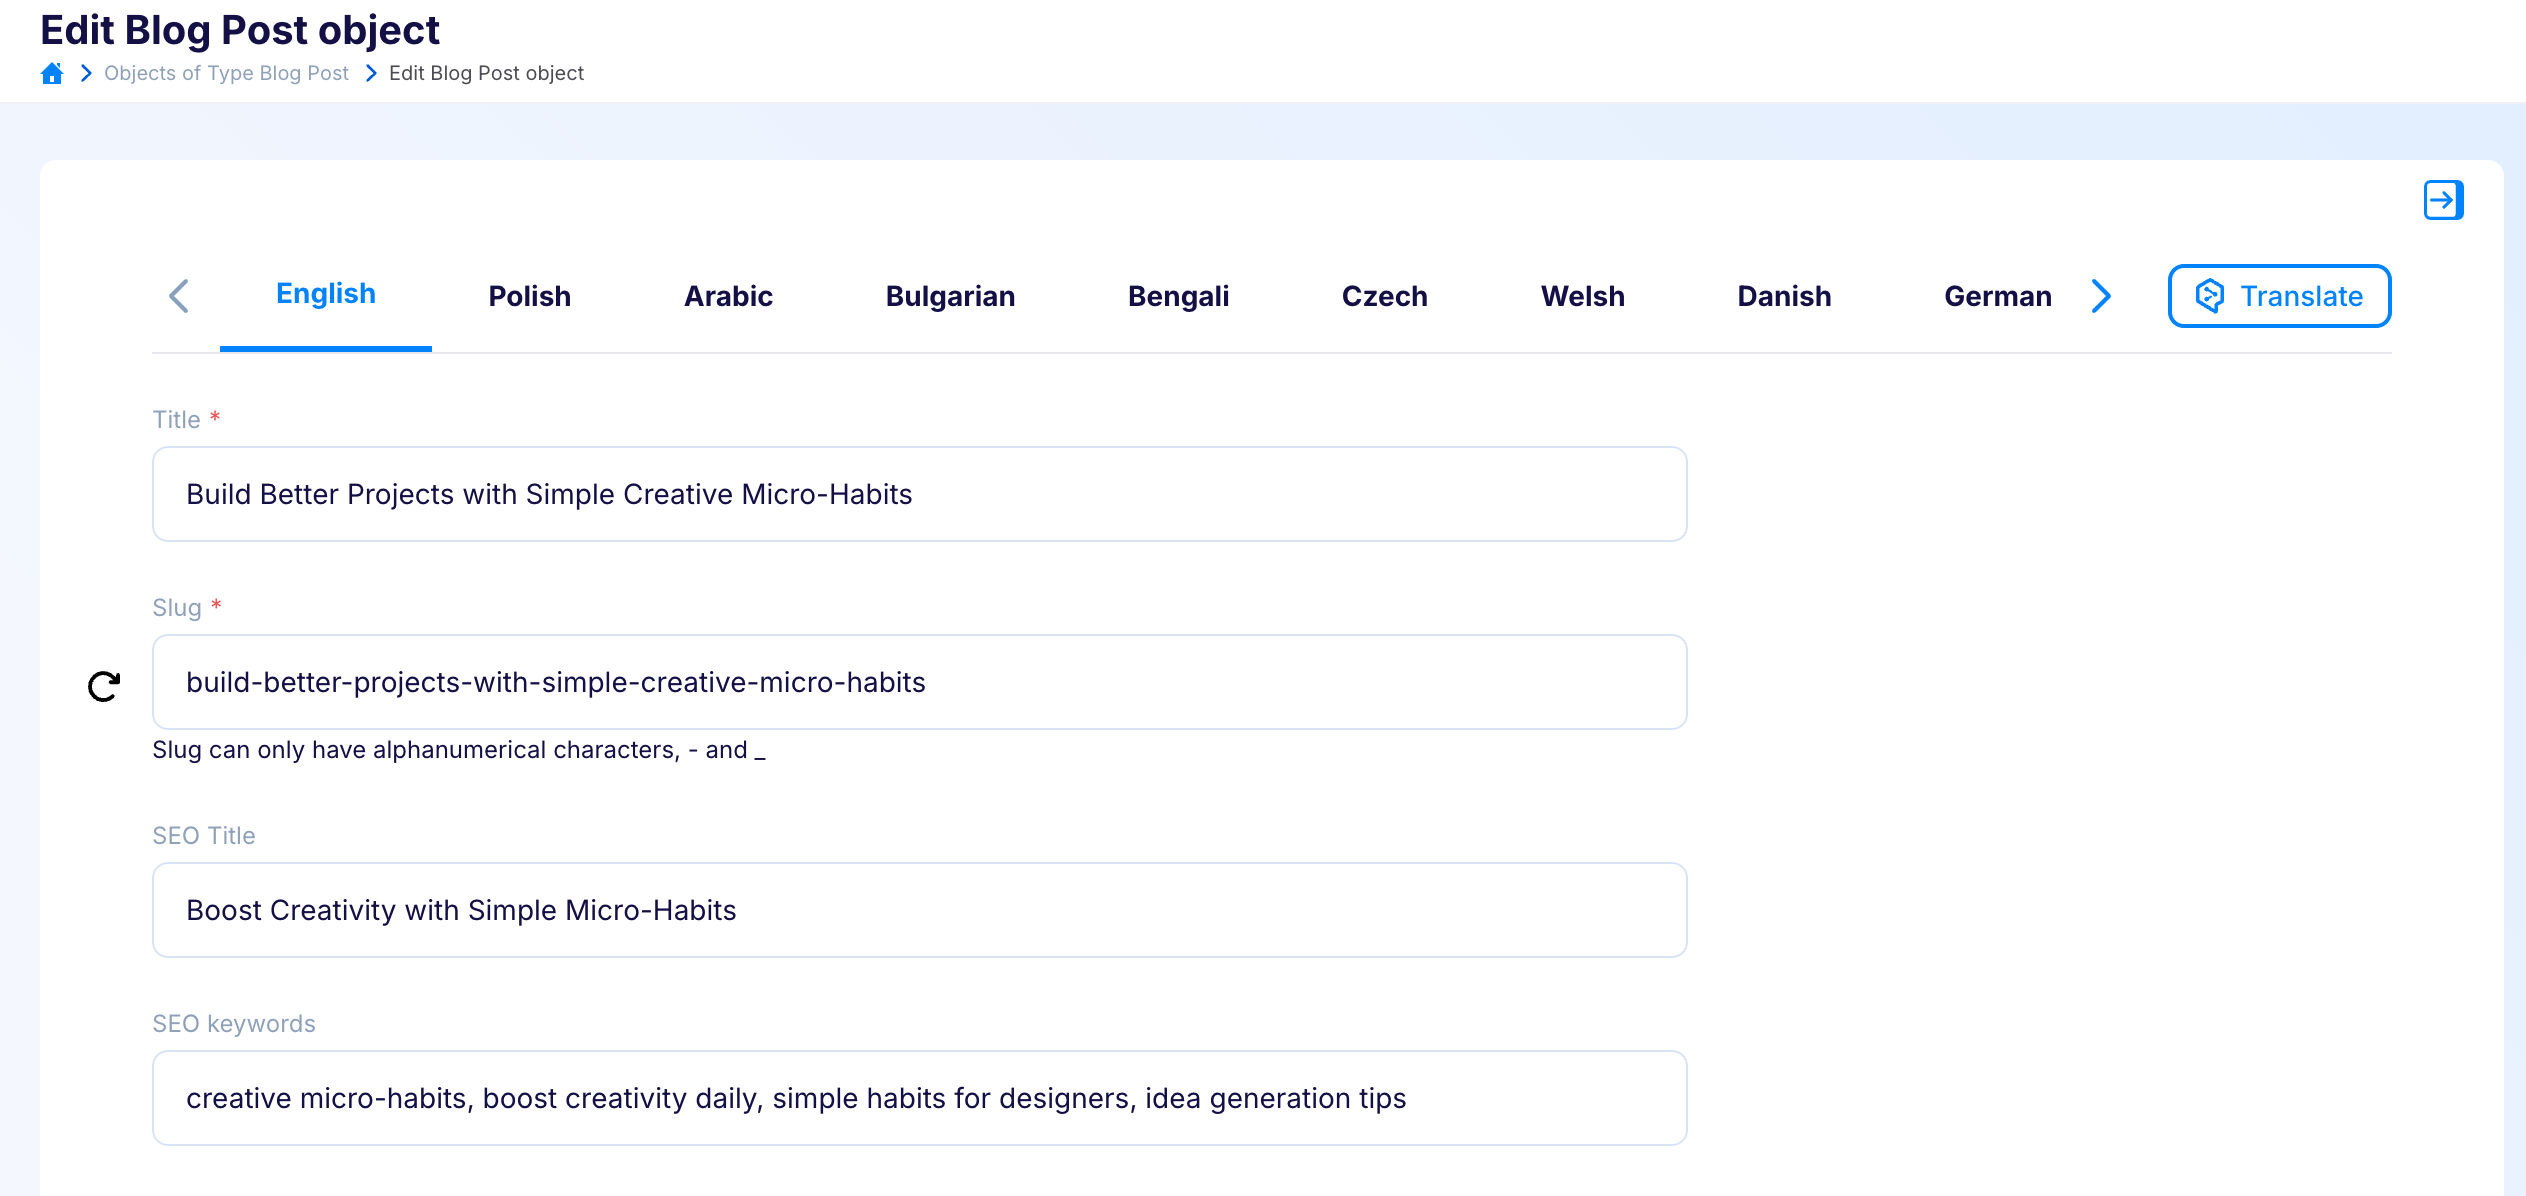2526x1196 pixels.
Task: Open the Welsh language tab
Action: (x=1582, y=296)
